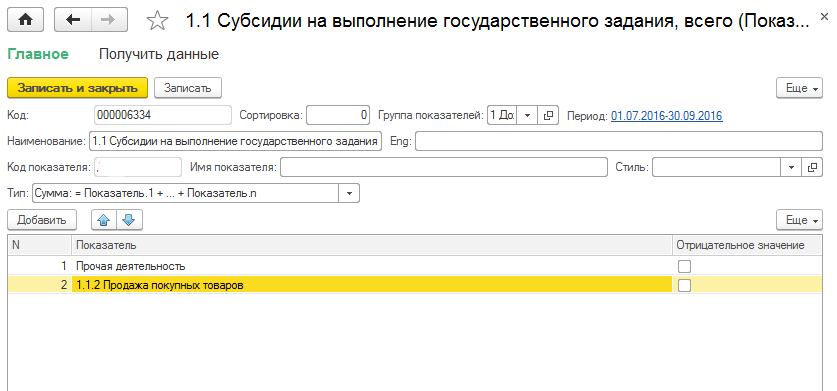Toggle negative value for Продажа покупных товаров

tap(684, 285)
